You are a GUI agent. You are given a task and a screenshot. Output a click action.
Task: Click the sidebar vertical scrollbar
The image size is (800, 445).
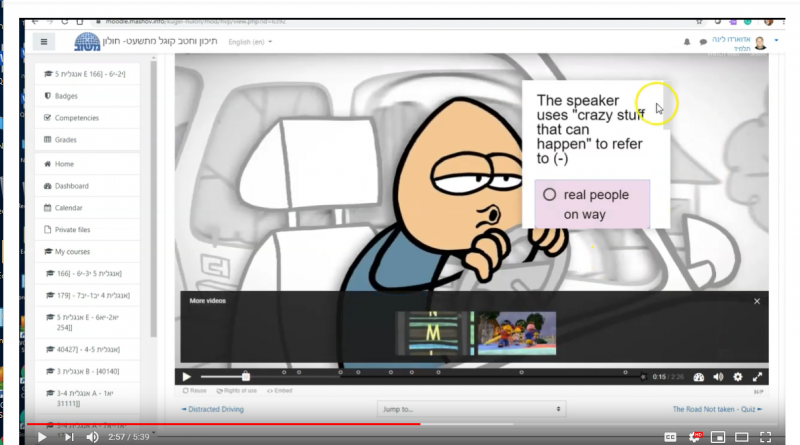153,199
